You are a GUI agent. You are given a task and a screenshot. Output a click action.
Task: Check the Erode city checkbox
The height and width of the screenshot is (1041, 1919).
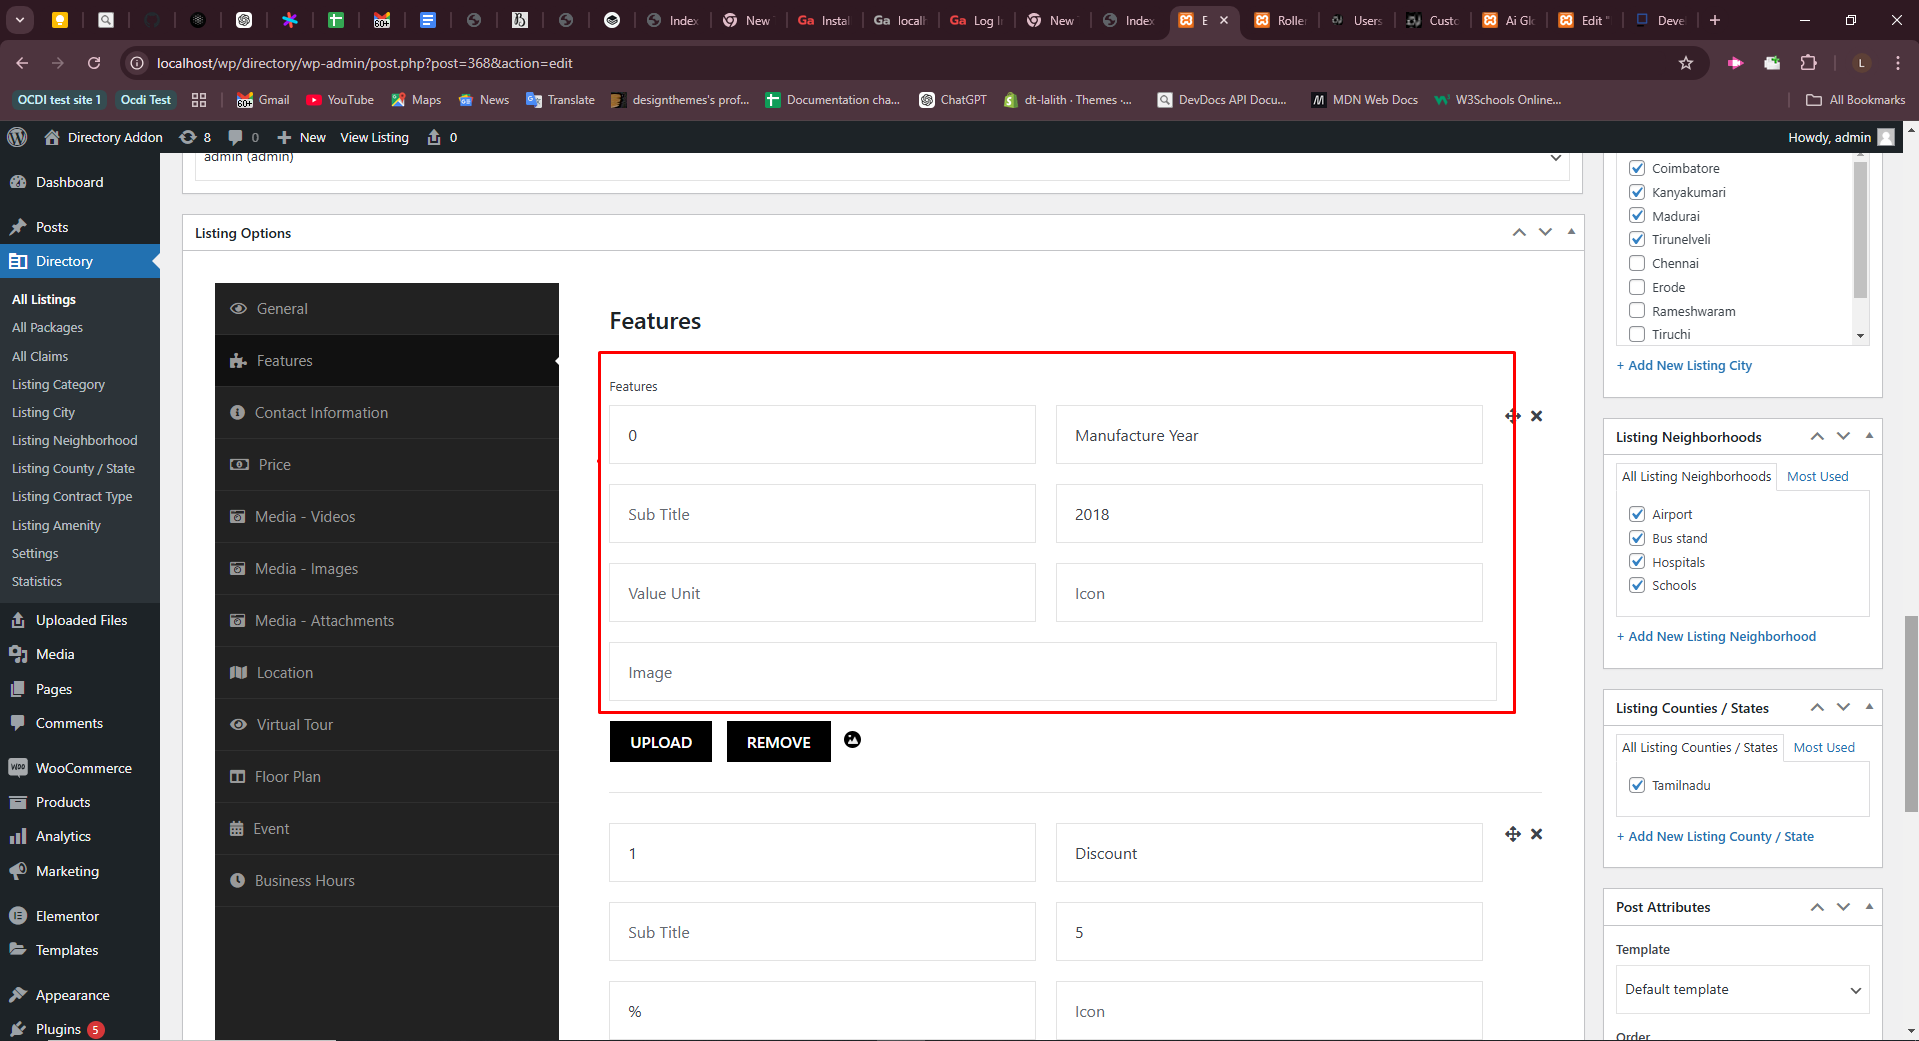(1637, 287)
